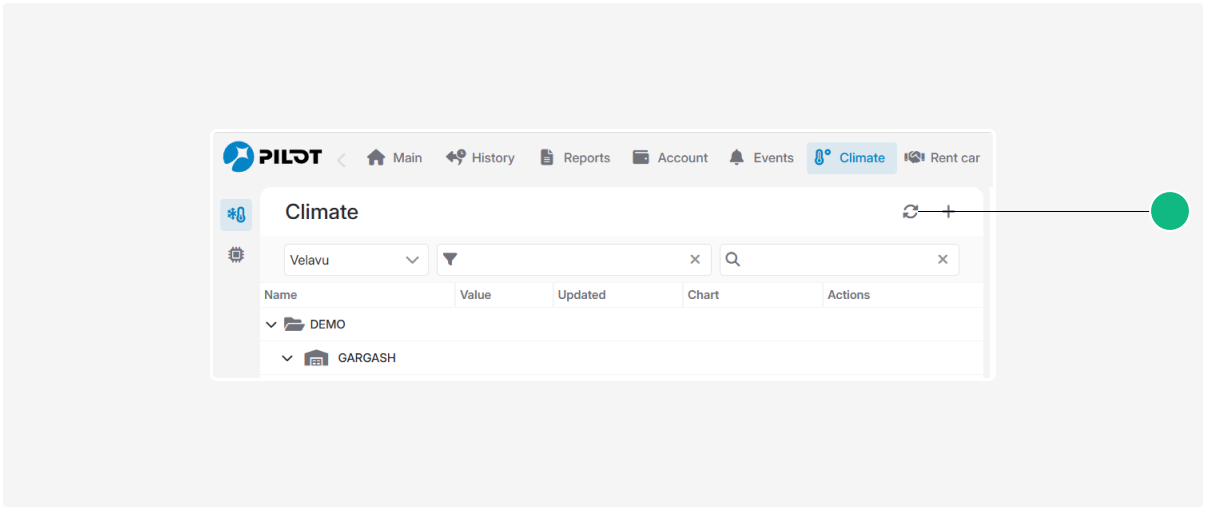Clear the filter field

[x=695, y=260]
